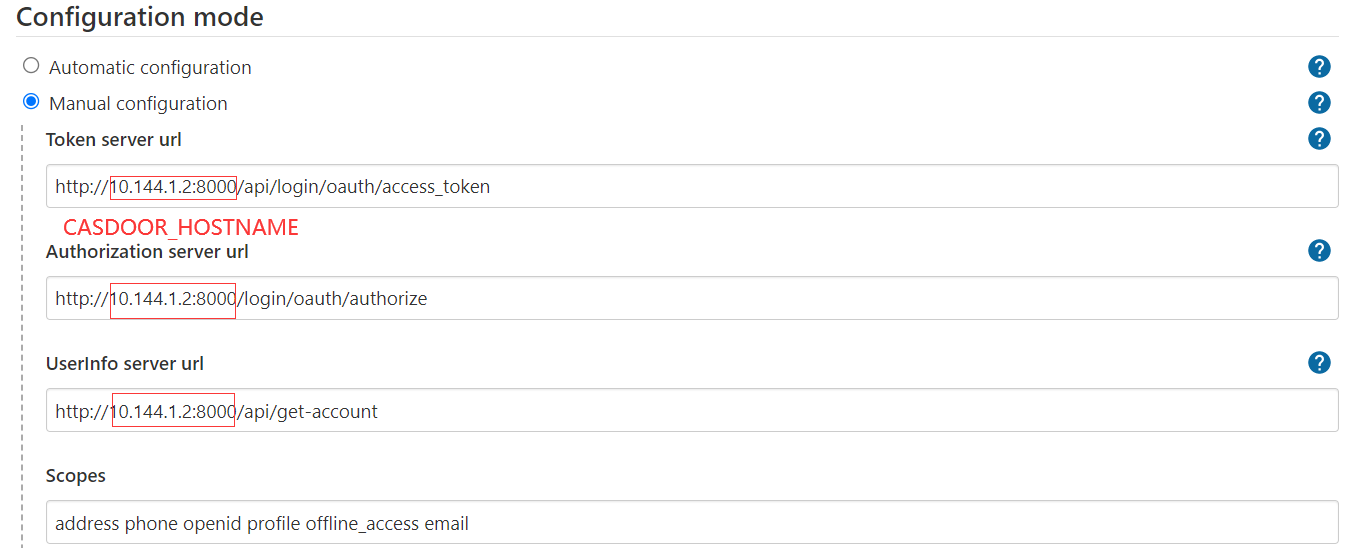This screenshot has width=1361, height=548.
Task: Click the "UserInfo server url" label
Action: (x=125, y=364)
